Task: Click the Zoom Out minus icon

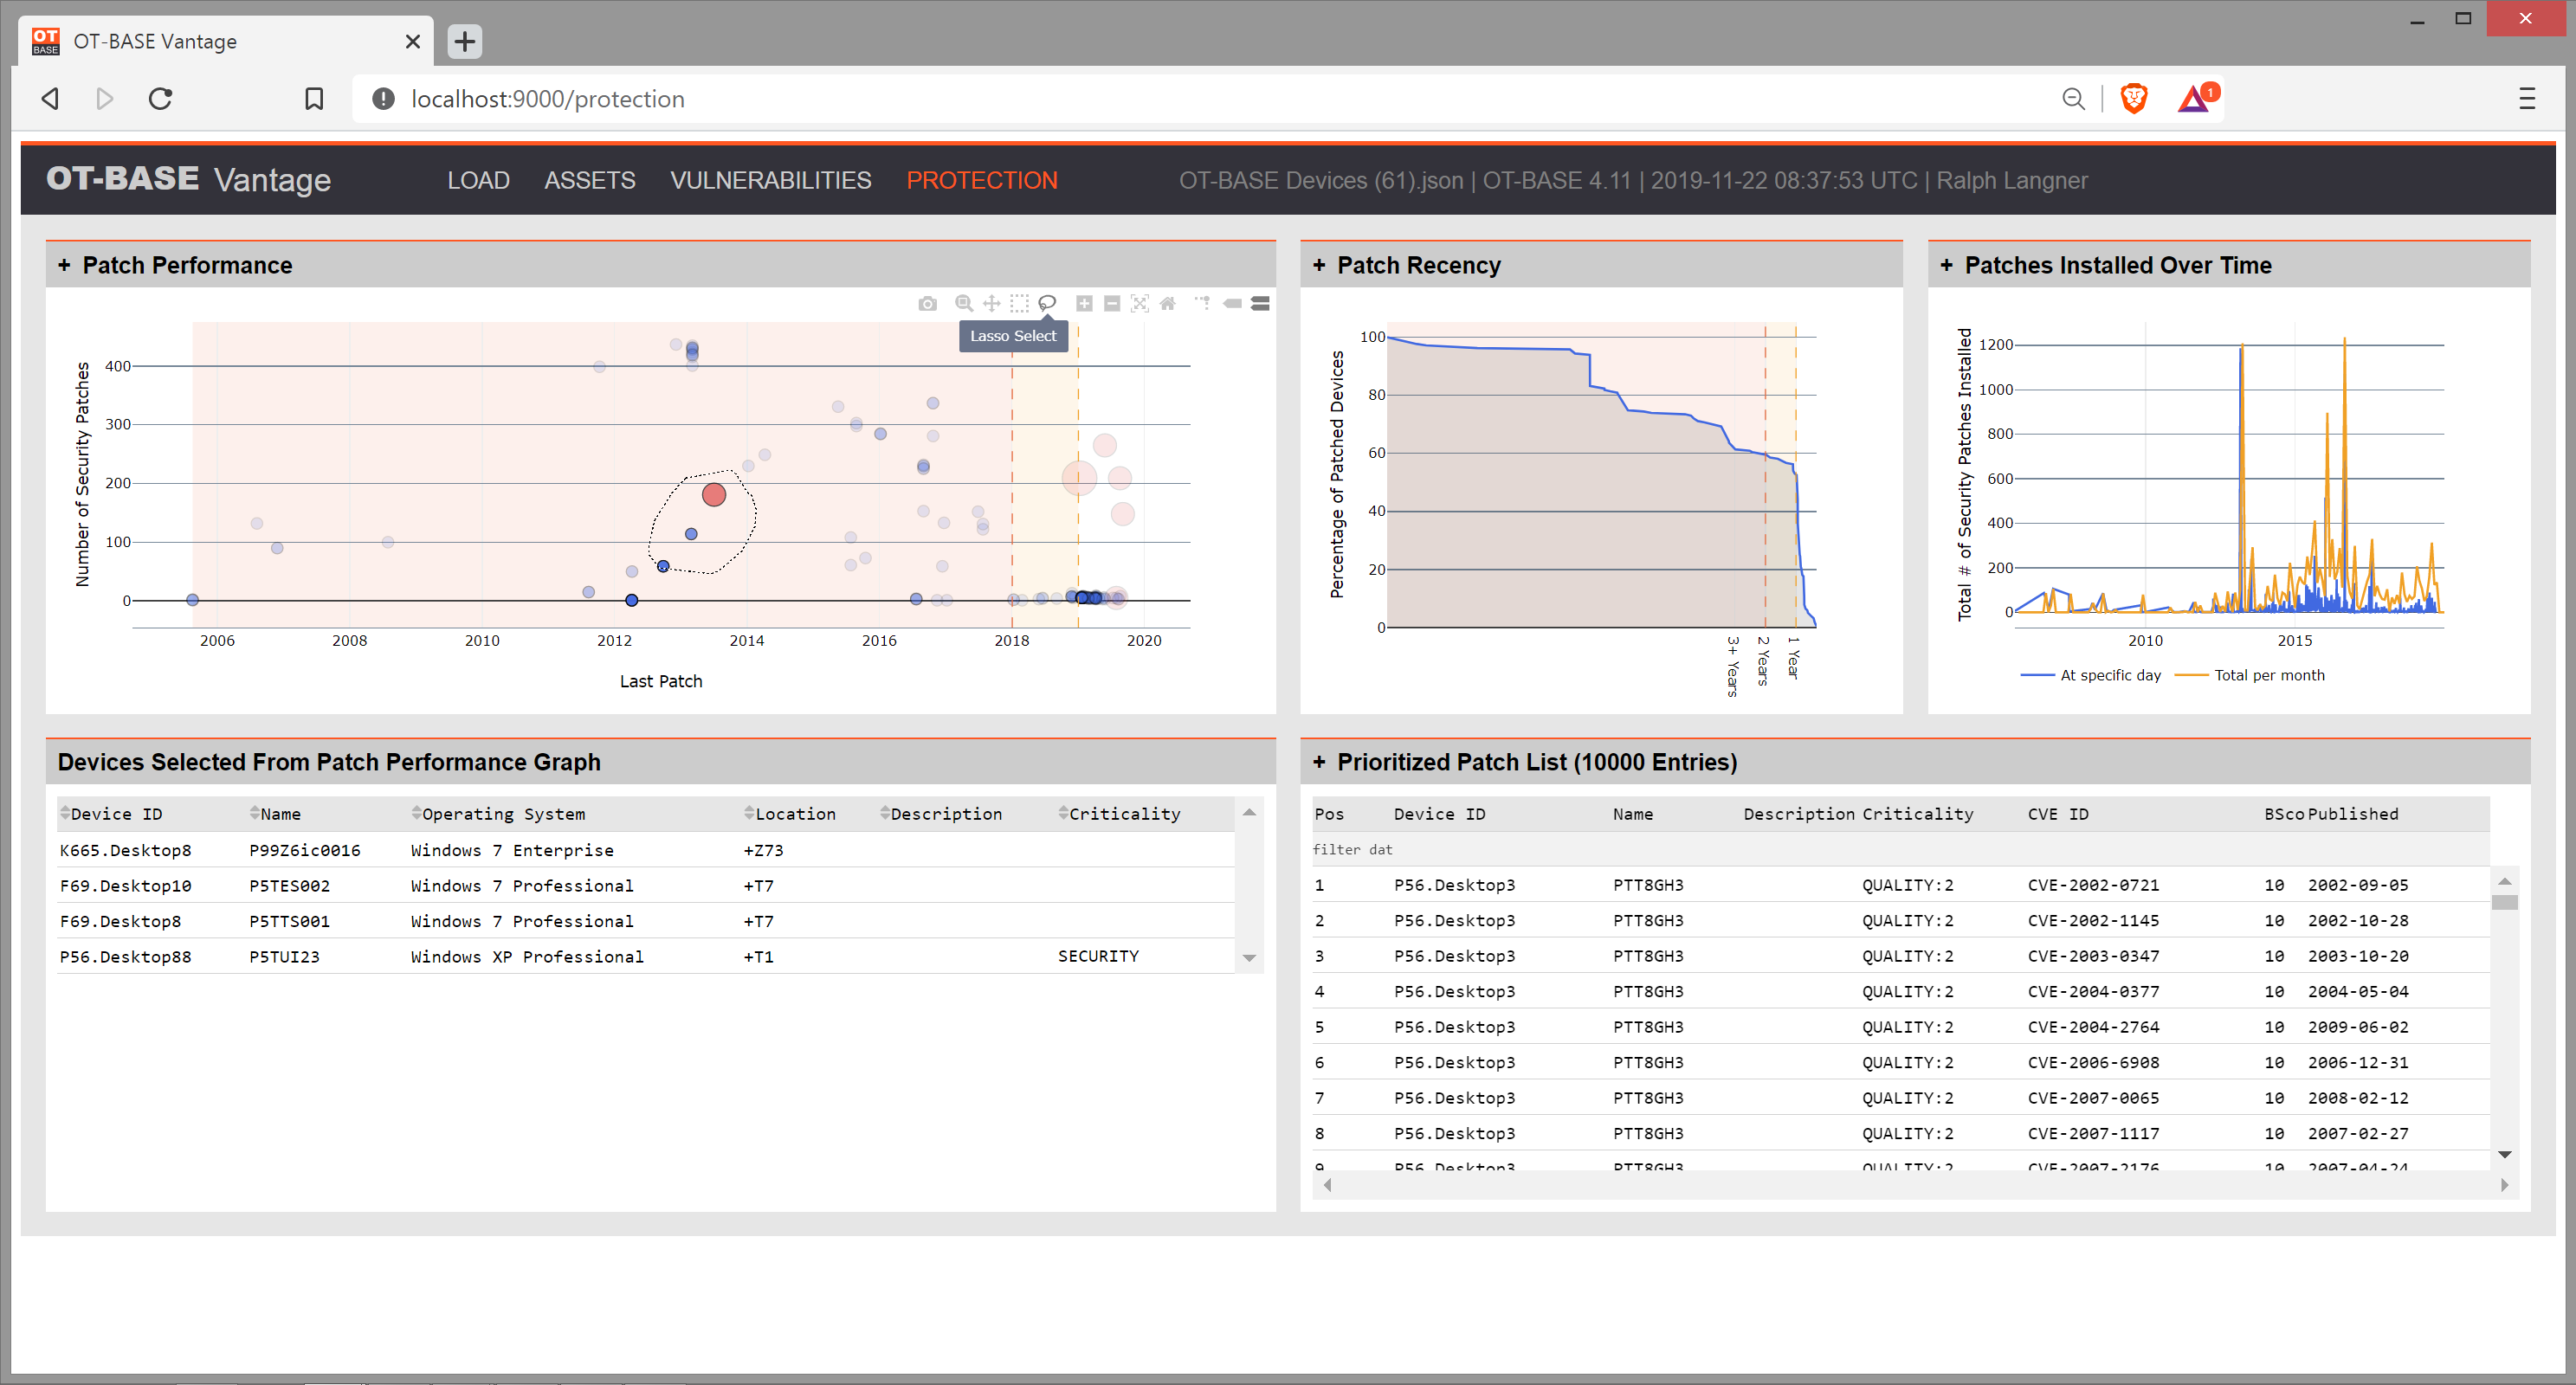Action: [1111, 303]
